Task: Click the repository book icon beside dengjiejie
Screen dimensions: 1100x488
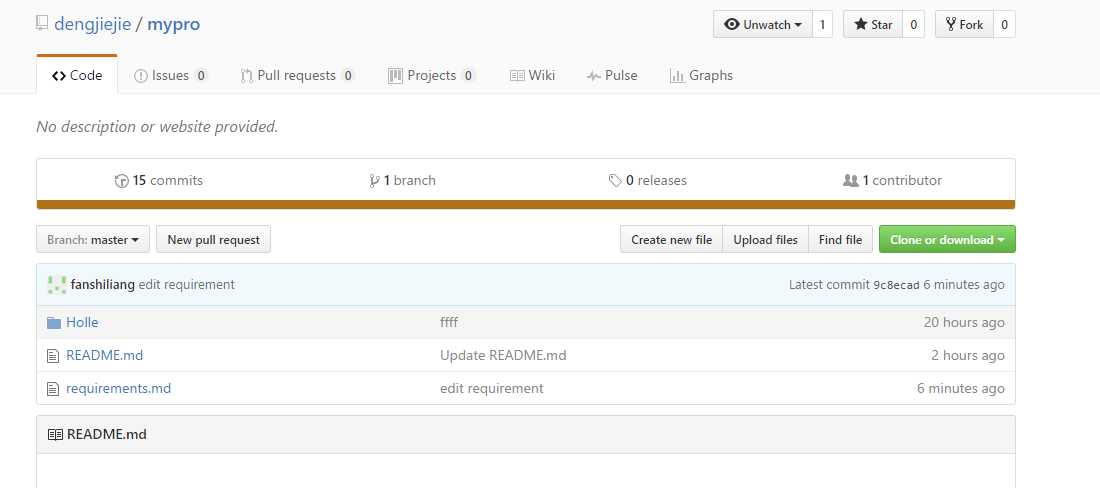Action: point(42,23)
